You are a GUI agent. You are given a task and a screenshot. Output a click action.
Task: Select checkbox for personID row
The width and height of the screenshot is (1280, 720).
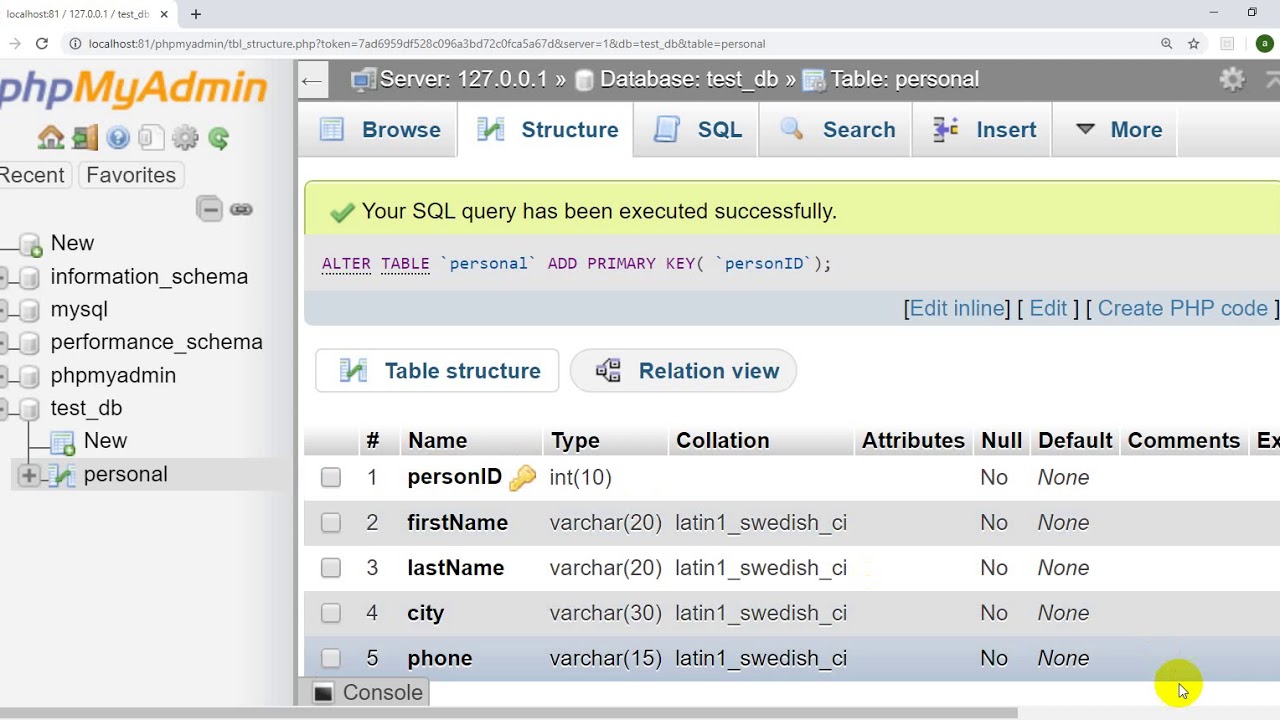pyautogui.click(x=331, y=478)
